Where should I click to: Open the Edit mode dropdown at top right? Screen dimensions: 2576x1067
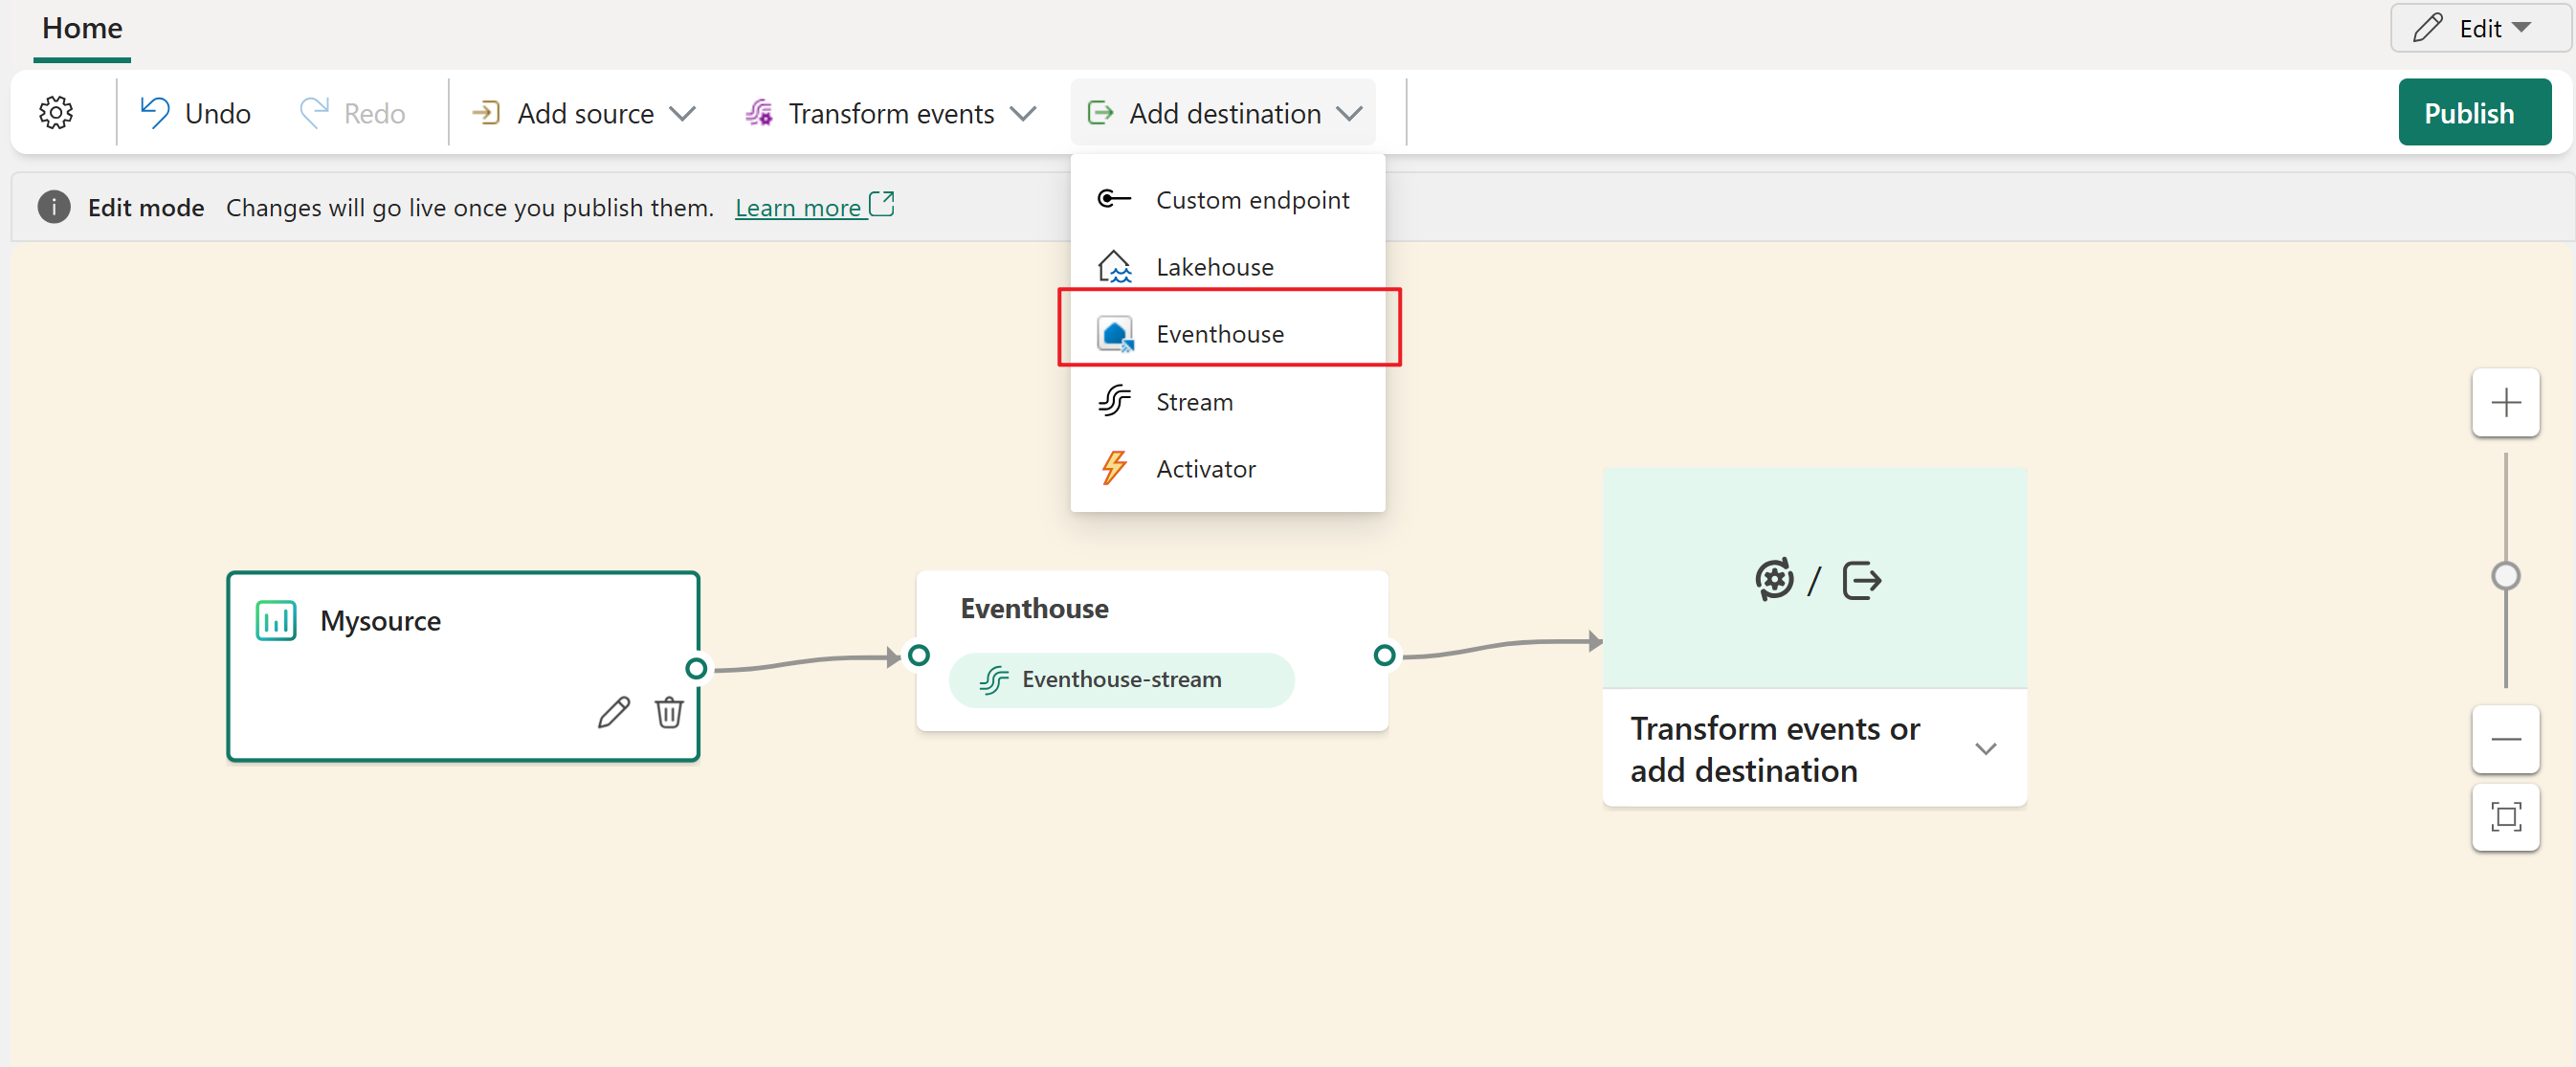(2478, 28)
